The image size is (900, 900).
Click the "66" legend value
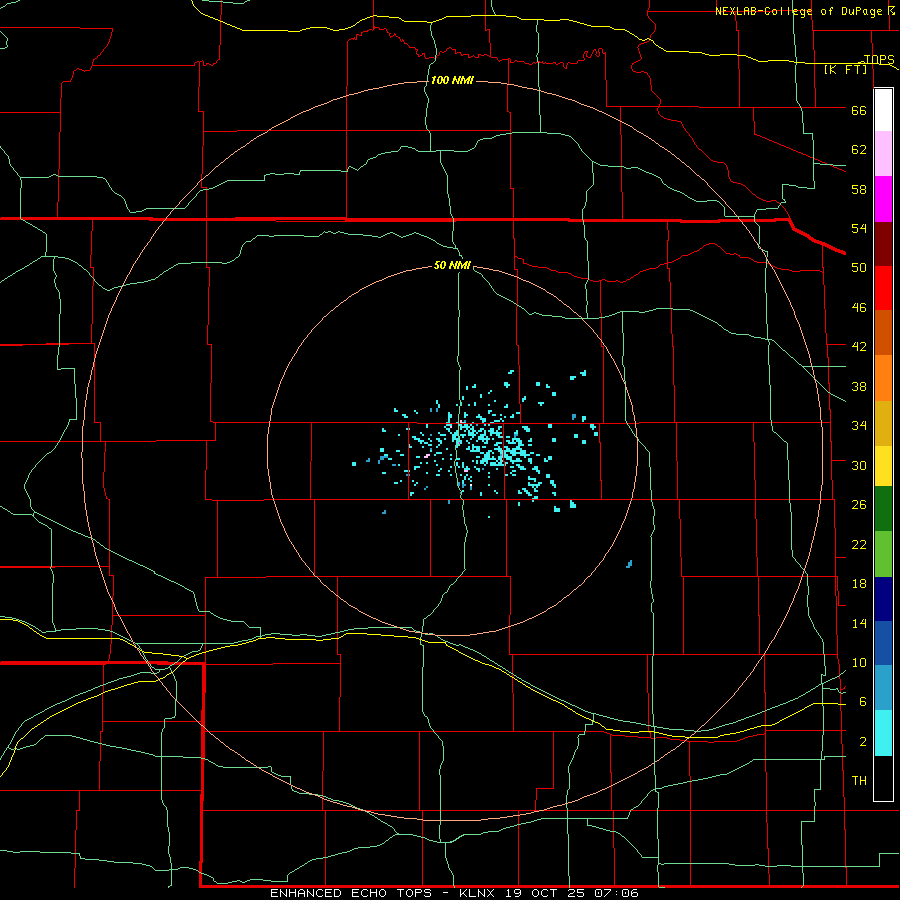pyautogui.click(x=859, y=111)
